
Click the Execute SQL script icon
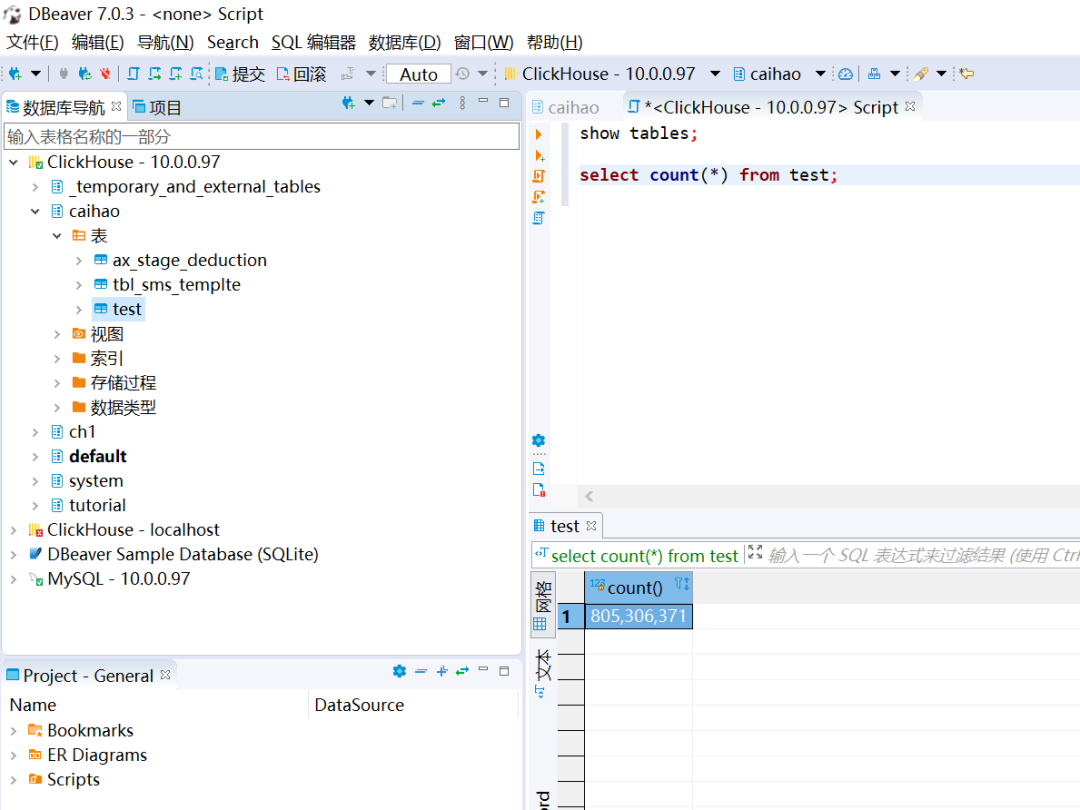[x=539, y=176]
